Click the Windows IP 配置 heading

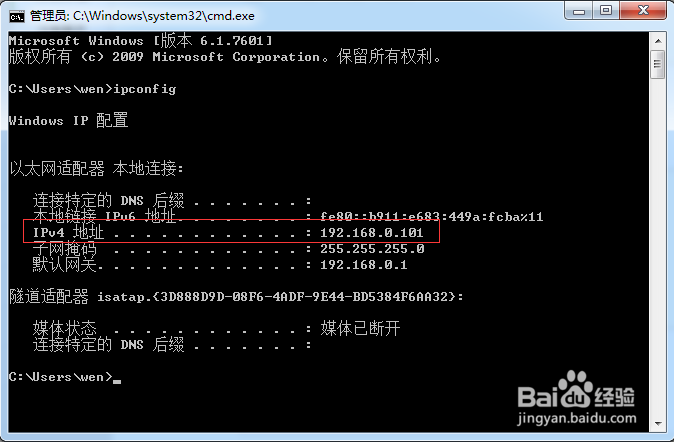[x=68, y=120]
